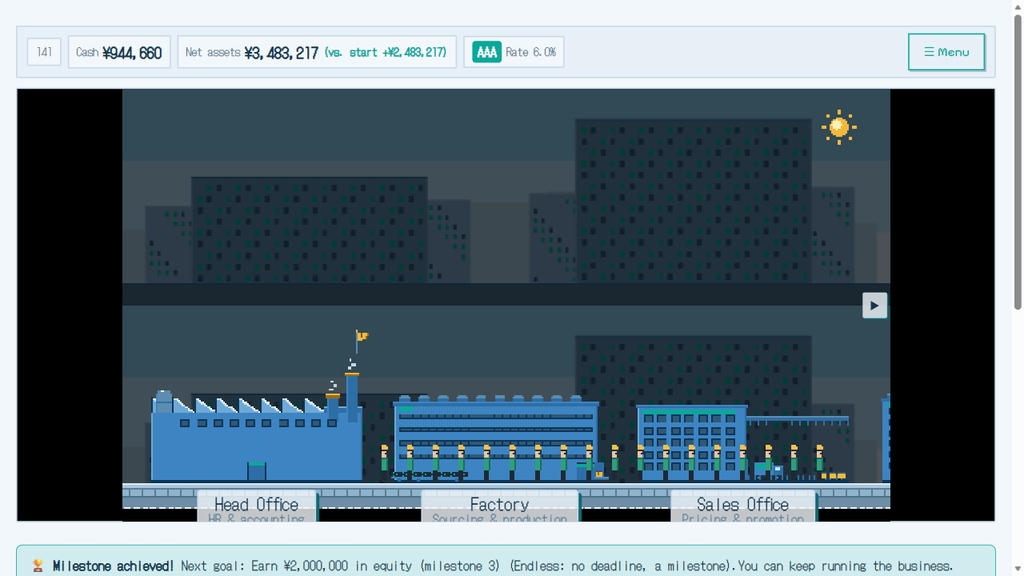Select the wide factory building
The height and width of the screenshot is (576, 1024).
pos(496,439)
